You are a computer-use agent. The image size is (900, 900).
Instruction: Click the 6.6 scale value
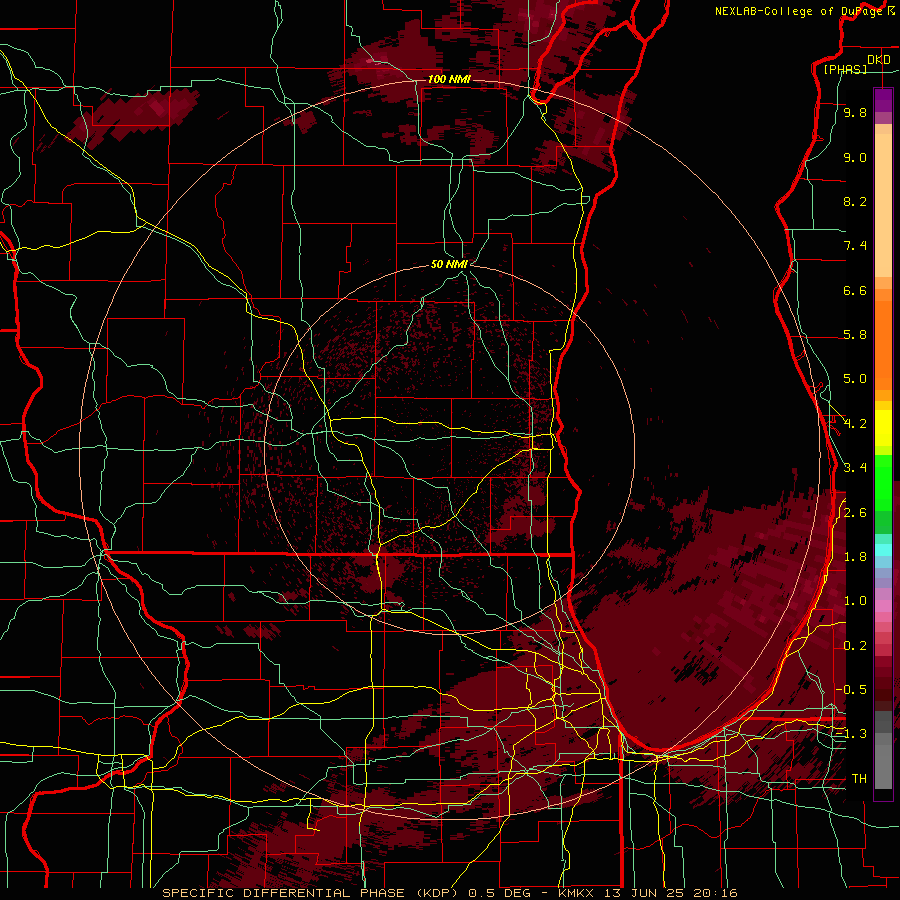point(855,290)
